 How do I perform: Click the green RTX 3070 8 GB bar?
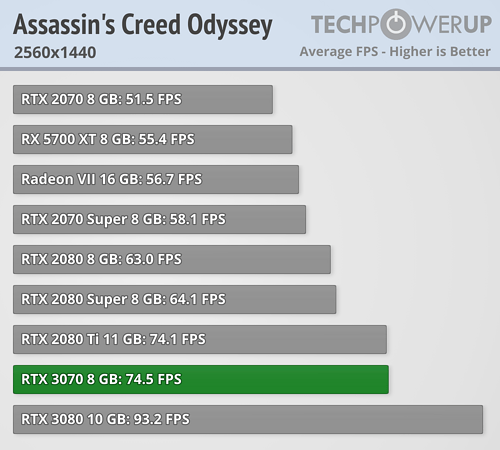click(x=201, y=379)
